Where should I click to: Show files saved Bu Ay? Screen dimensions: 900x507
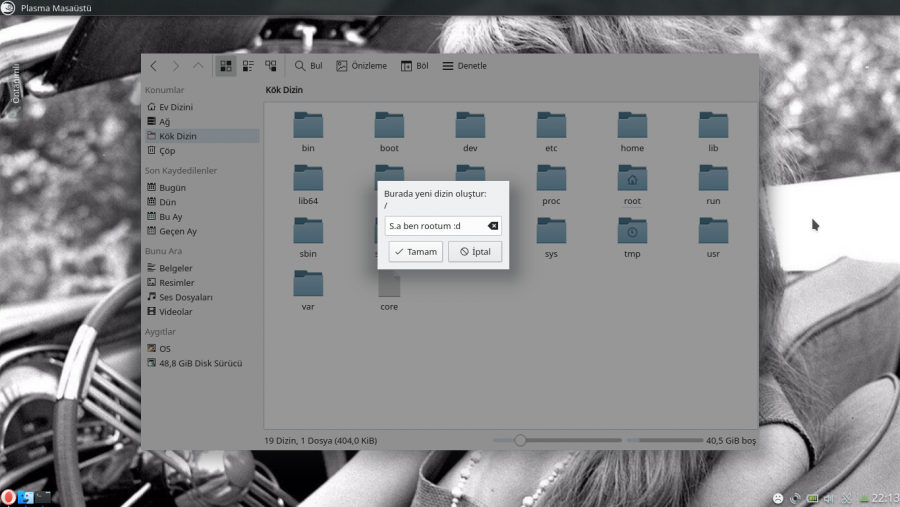click(x=200, y=216)
